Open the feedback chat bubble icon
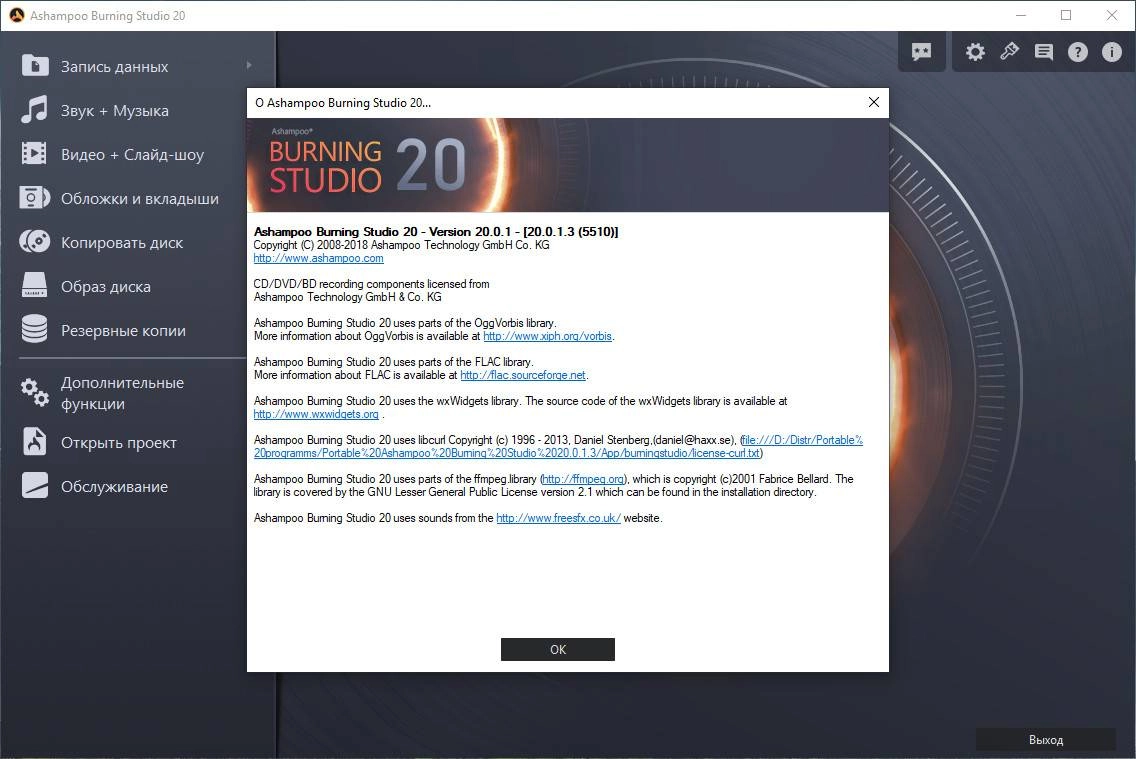The width and height of the screenshot is (1136, 759). (x=922, y=51)
